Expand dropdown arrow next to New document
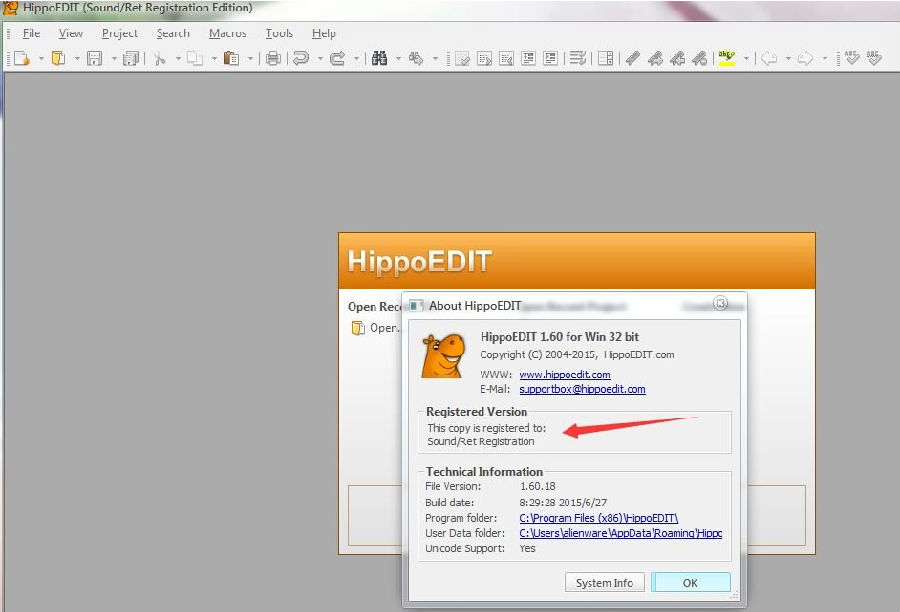Viewport: 900px width, 612px height. point(41,59)
